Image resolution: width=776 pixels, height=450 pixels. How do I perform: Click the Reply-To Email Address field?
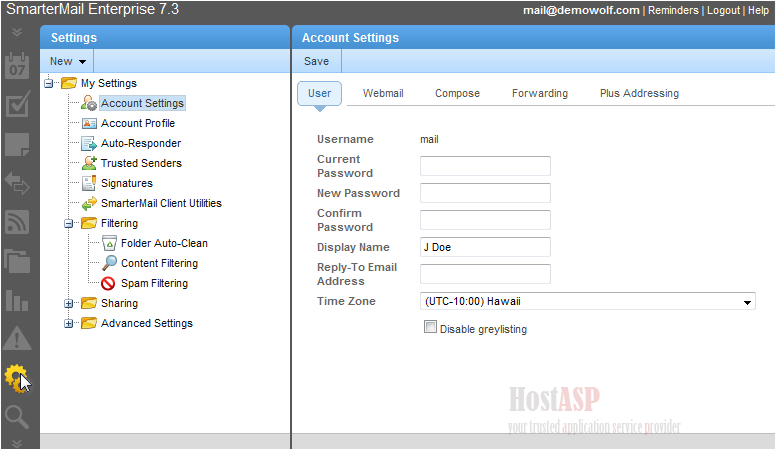[x=485, y=274]
